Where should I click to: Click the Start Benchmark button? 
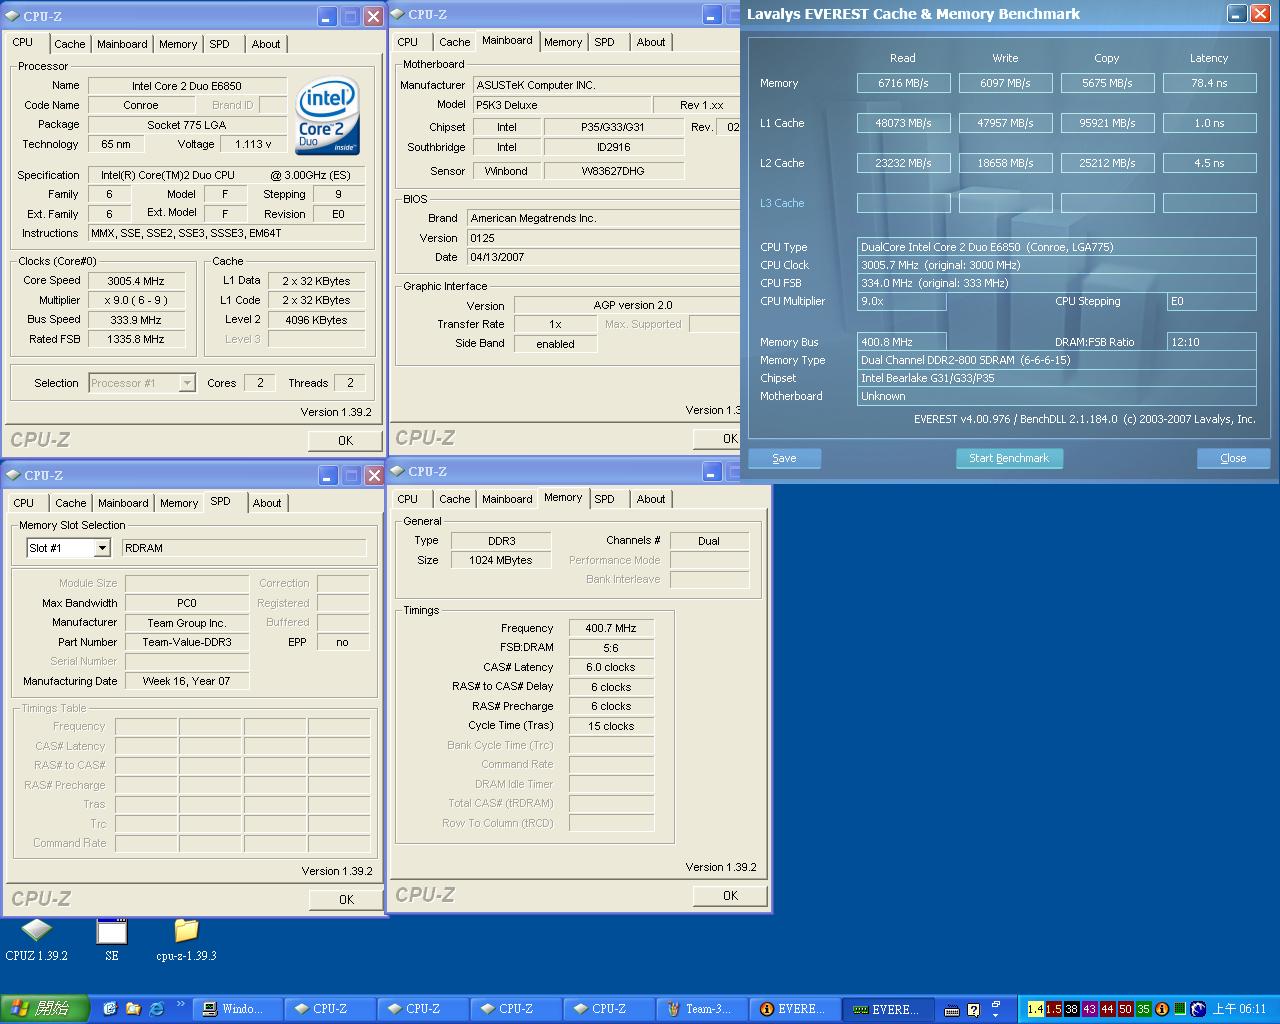click(x=1009, y=458)
